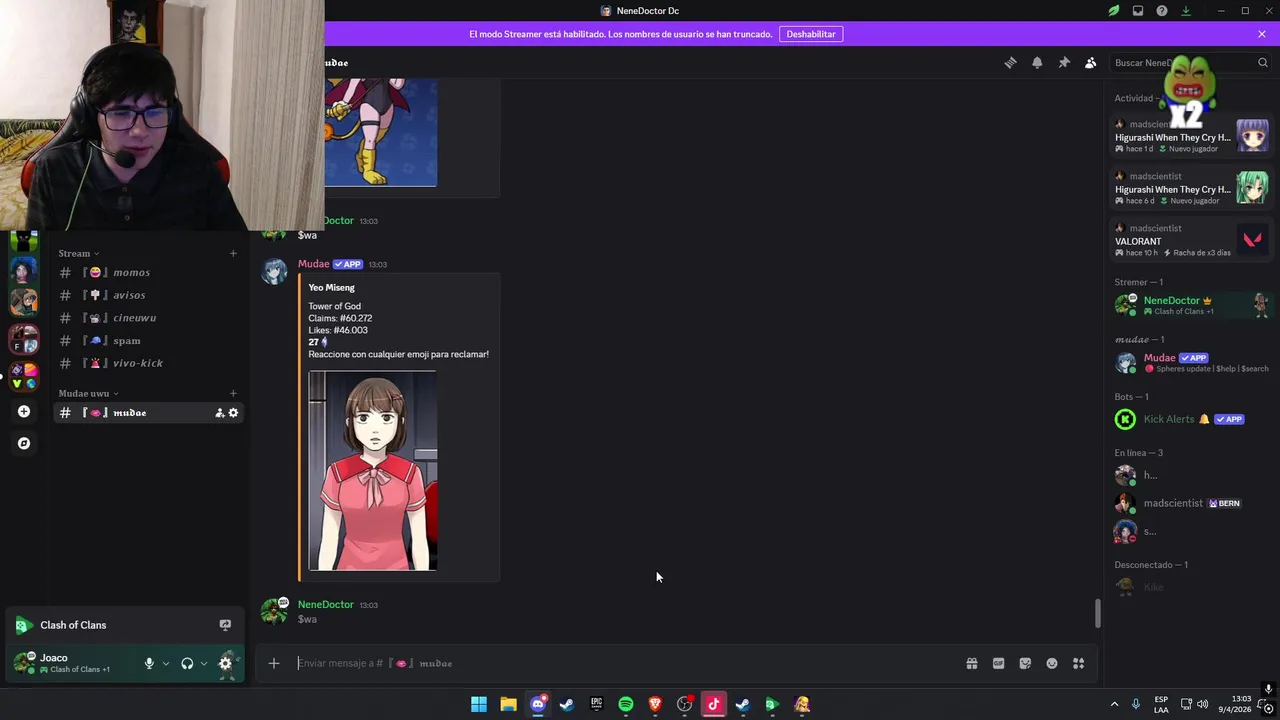This screenshot has width=1280, height=720.
Task: Open Brave browser from taskbar
Action: [x=655, y=704]
